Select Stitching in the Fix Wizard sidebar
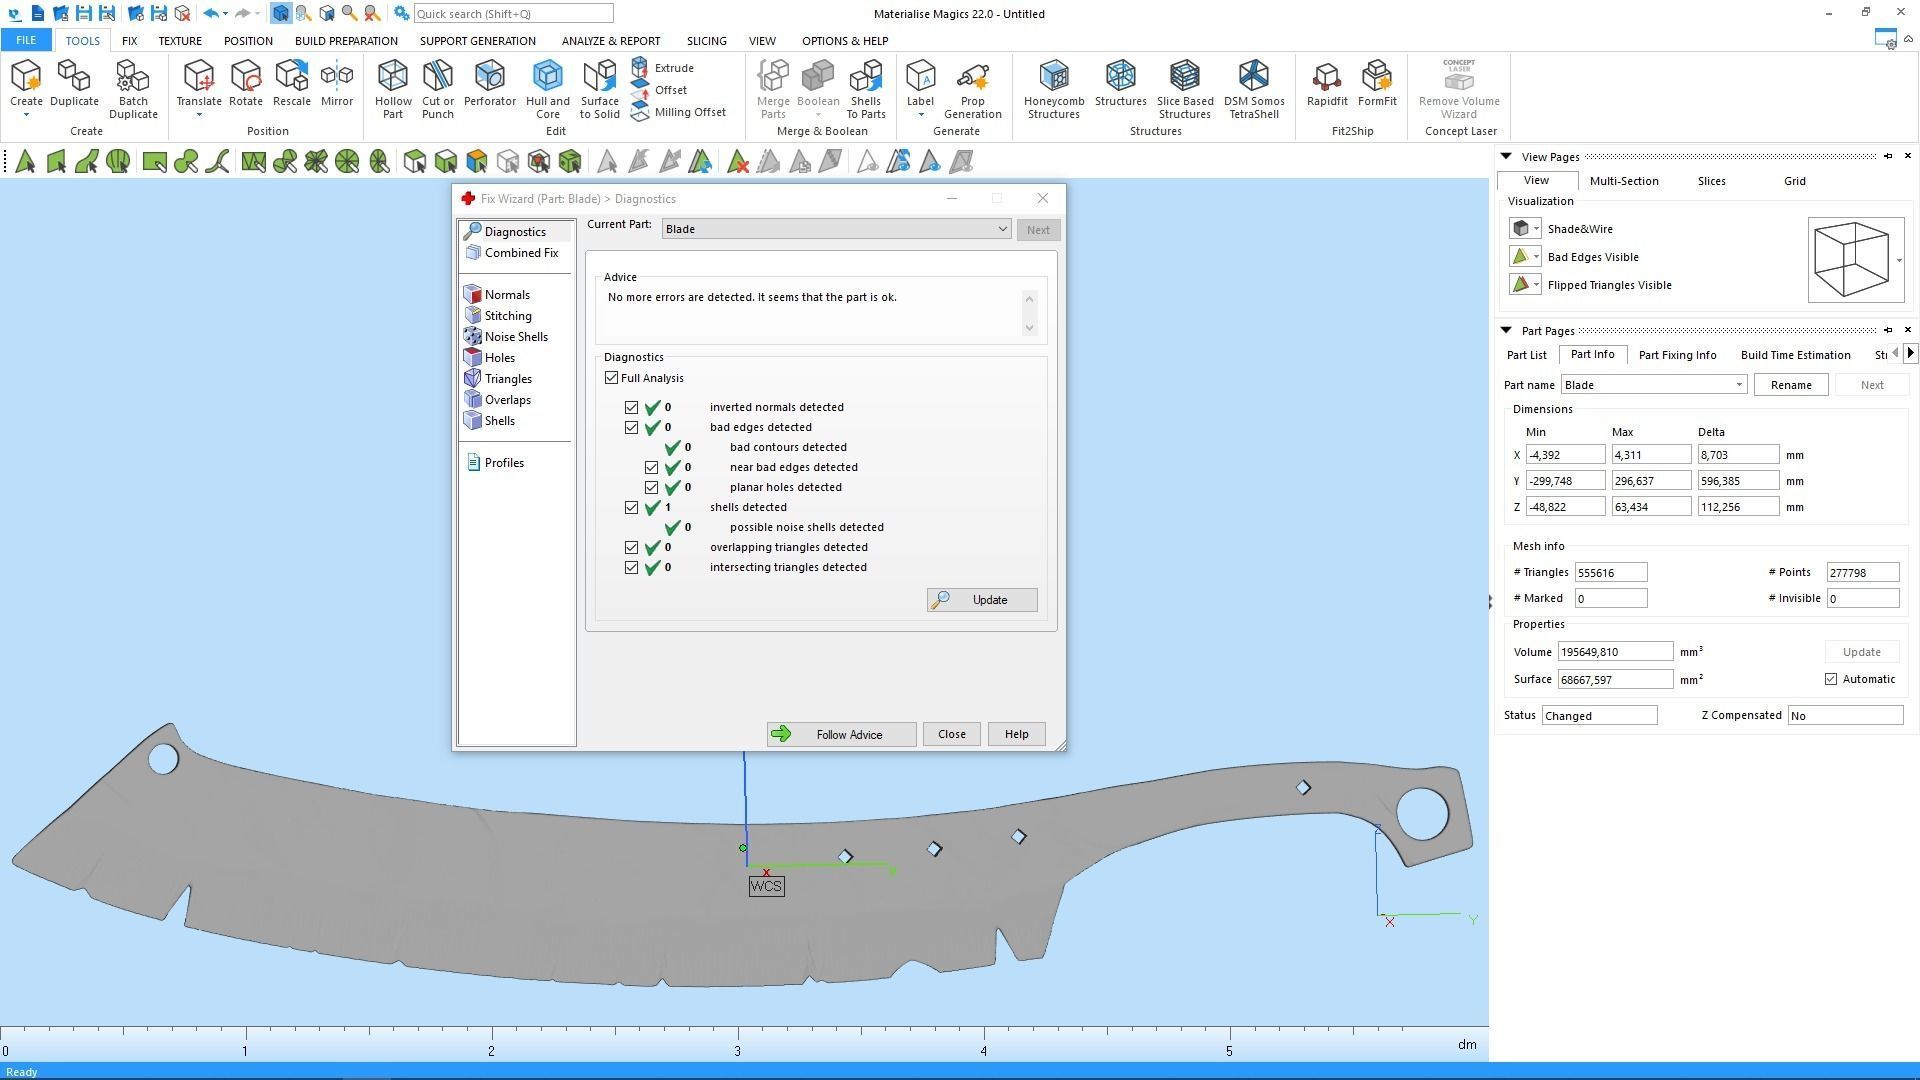1920x1080 pixels. click(507, 316)
